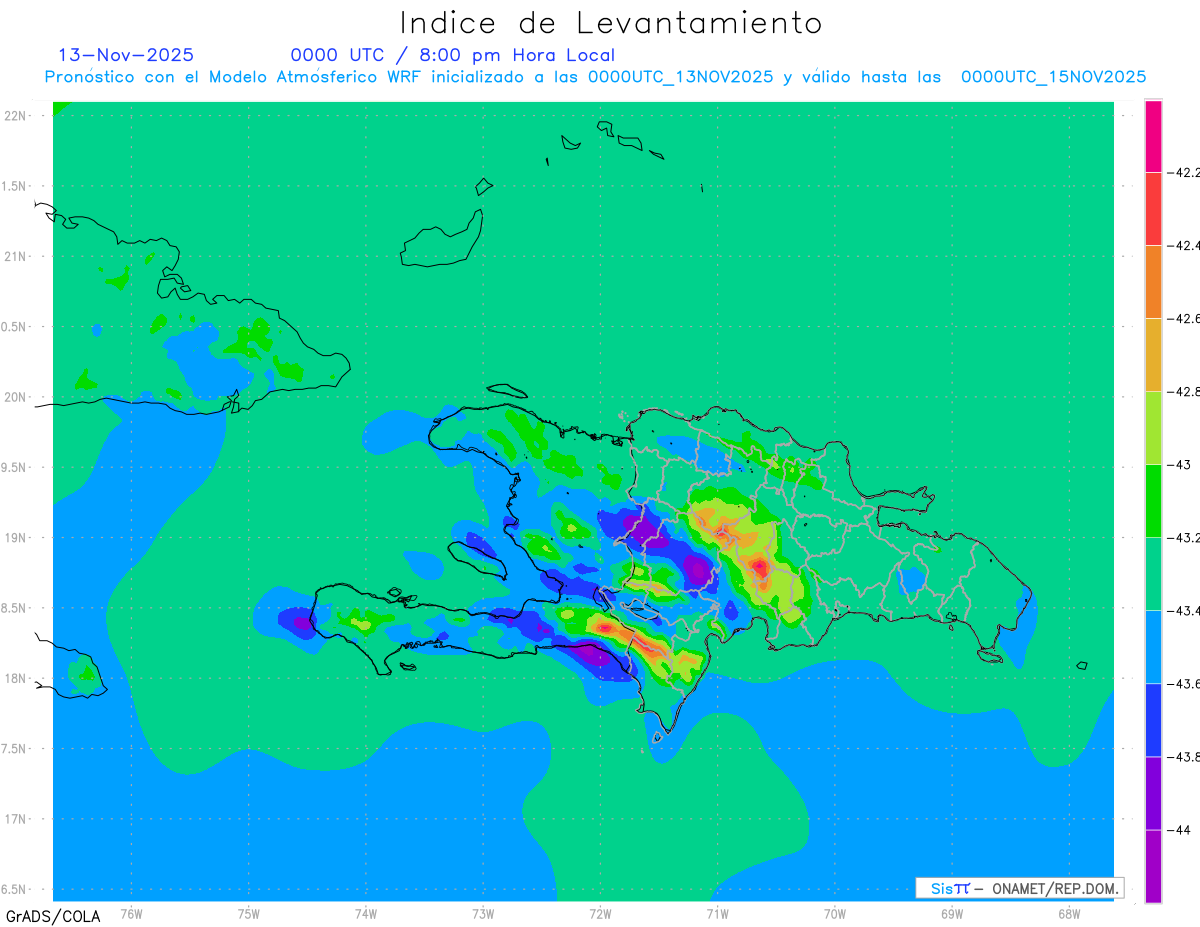Pick the magenta swatch atop the legend

click(x=1153, y=136)
